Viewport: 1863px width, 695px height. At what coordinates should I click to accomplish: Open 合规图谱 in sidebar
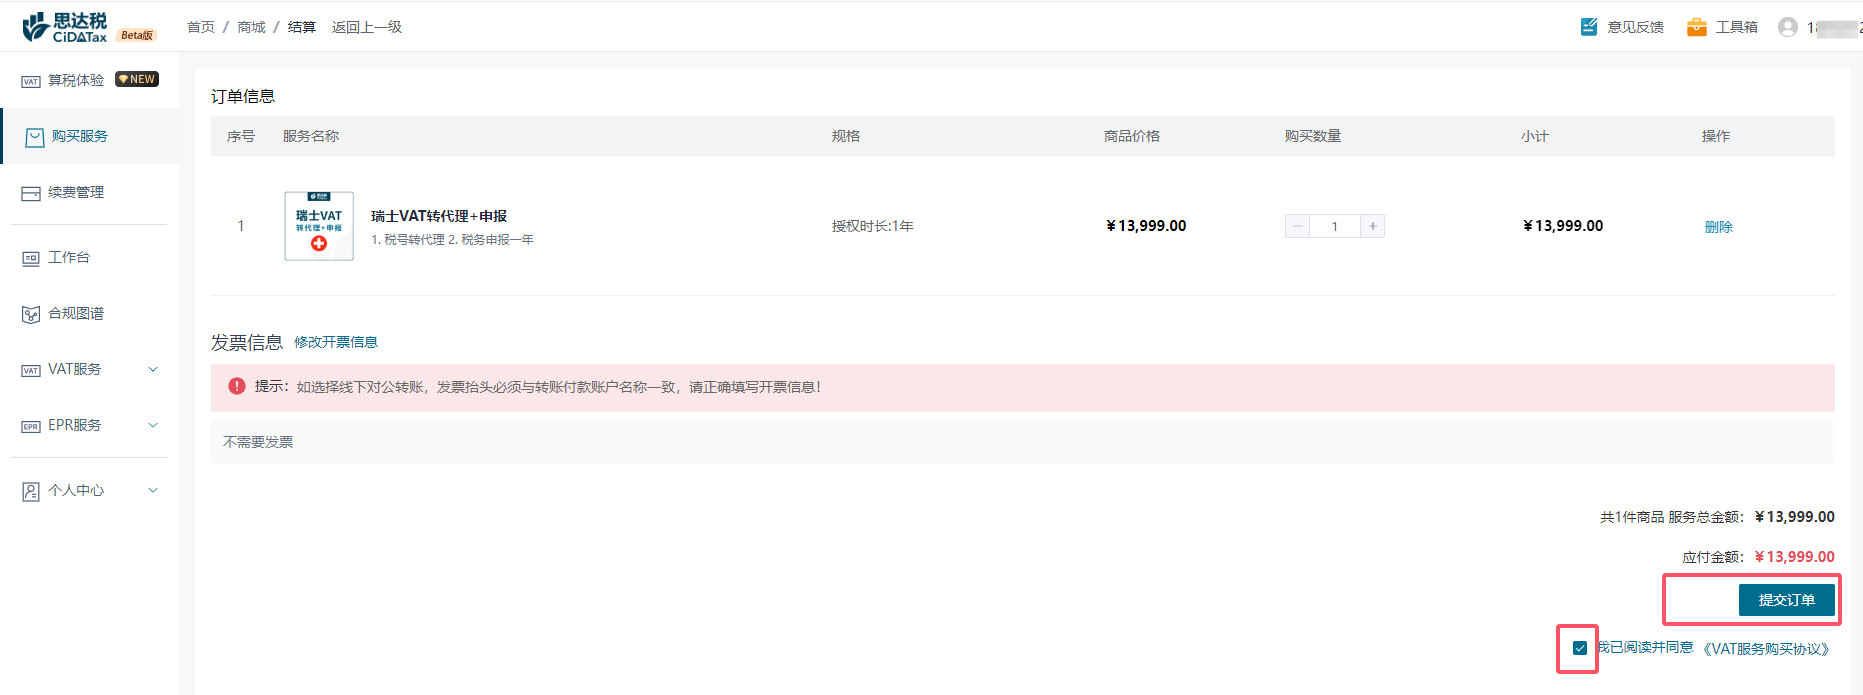[76, 313]
